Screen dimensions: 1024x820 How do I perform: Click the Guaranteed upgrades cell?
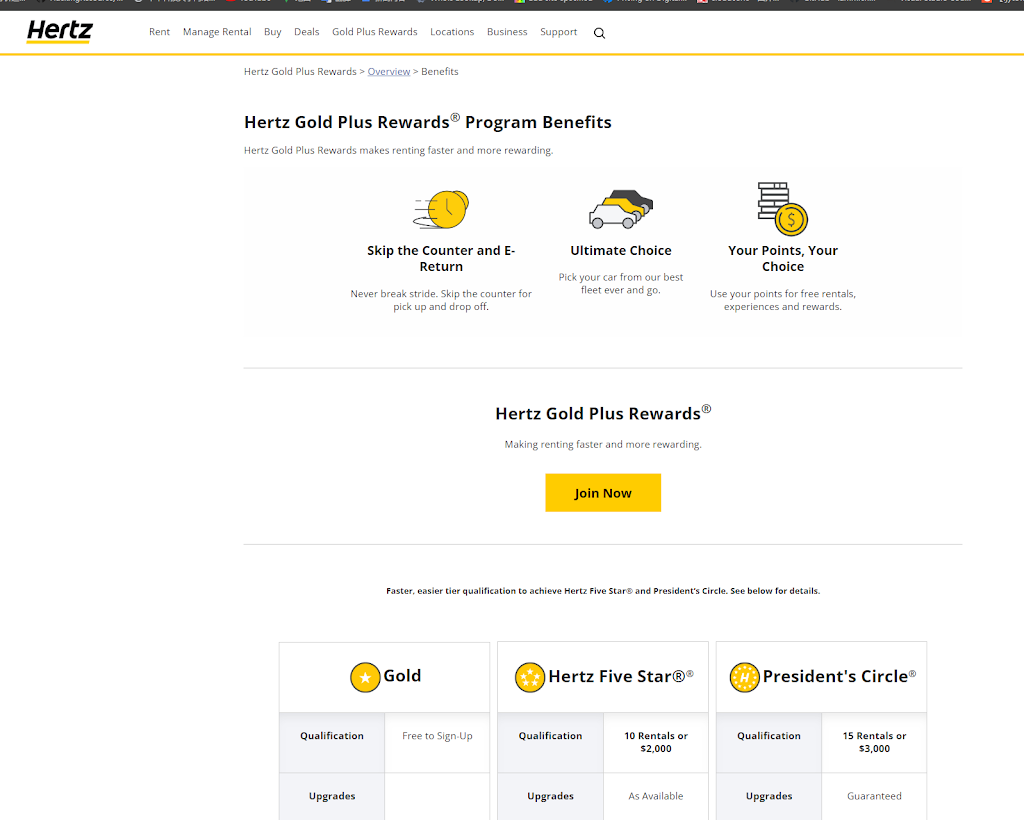[x=874, y=796]
